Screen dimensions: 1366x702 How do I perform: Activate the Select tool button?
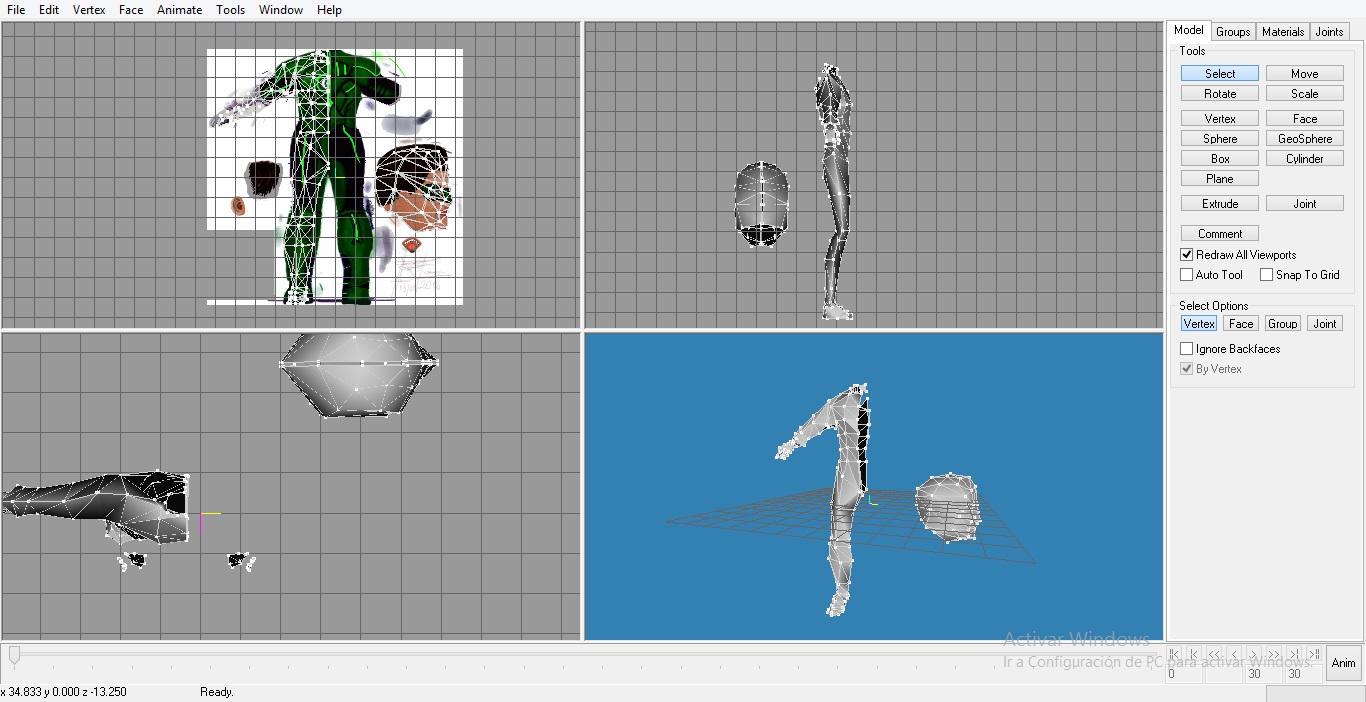pos(1220,74)
